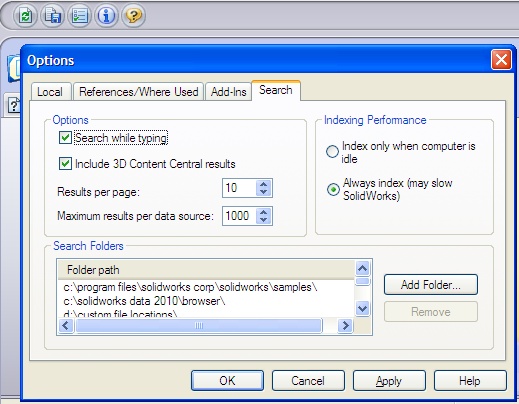Toggle Include 3D Content Central results checkbox
This screenshot has width=519, height=404.
pyautogui.click(x=65, y=163)
